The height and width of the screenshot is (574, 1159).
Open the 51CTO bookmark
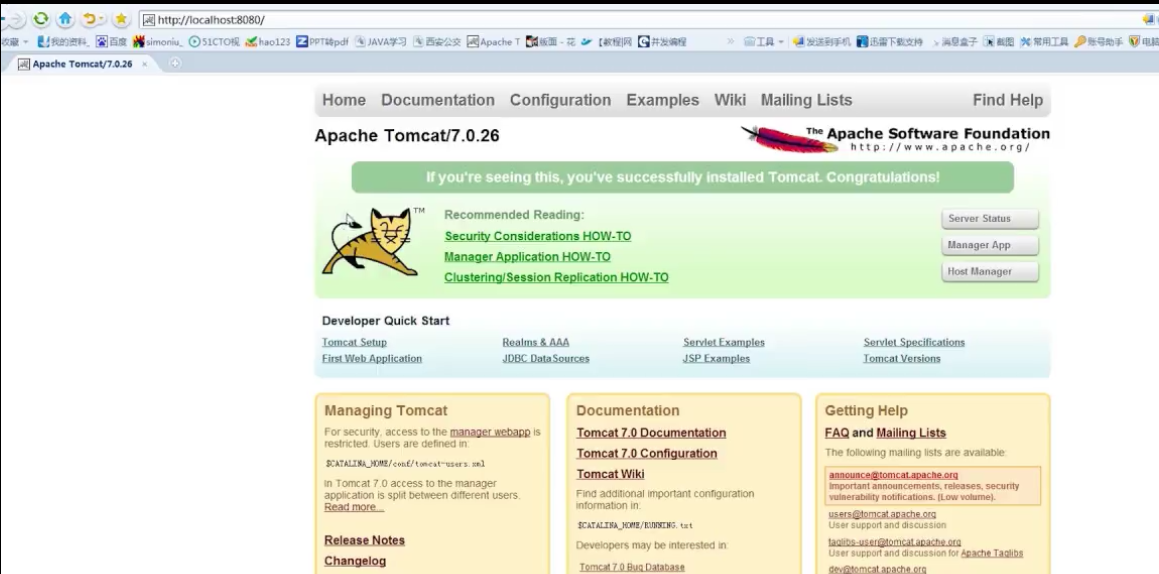[x=214, y=42]
